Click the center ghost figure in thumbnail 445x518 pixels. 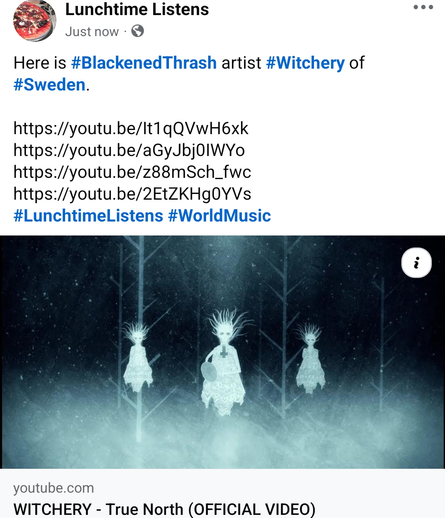[225, 362]
